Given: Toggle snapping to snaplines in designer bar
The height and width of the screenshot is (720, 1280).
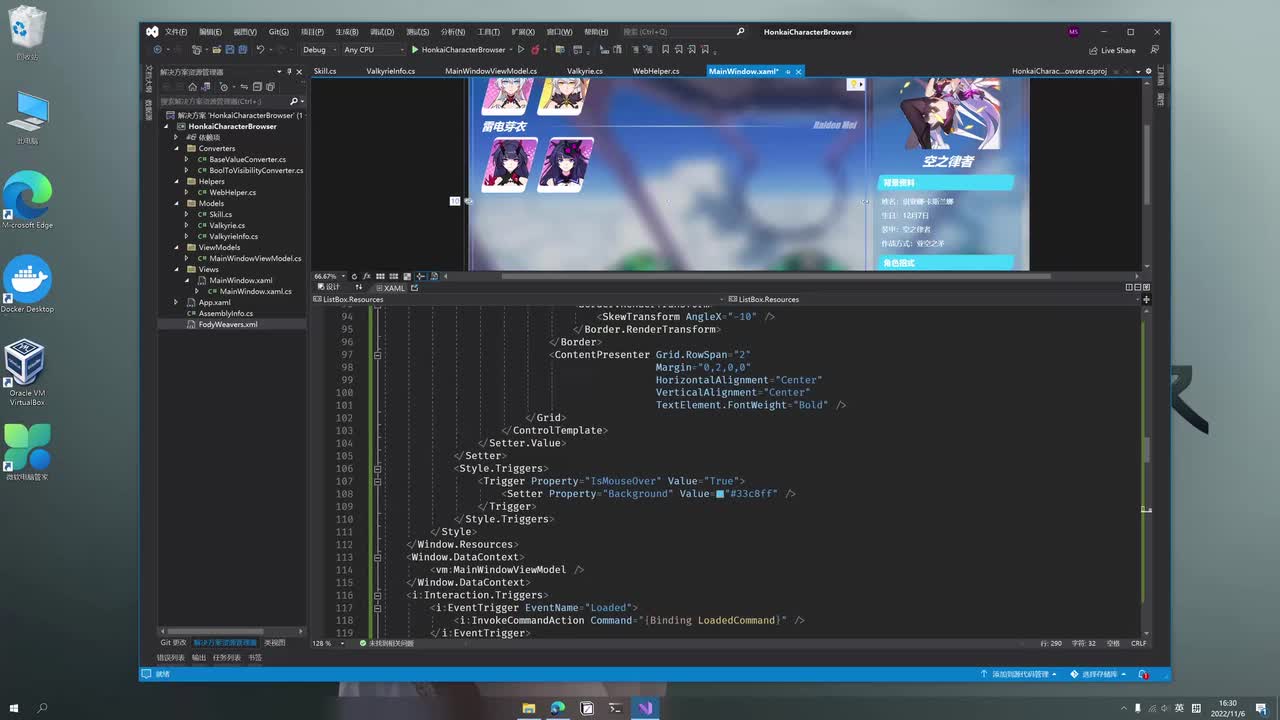Looking at the screenshot, I should pyautogui.click(x=420, y=276).
